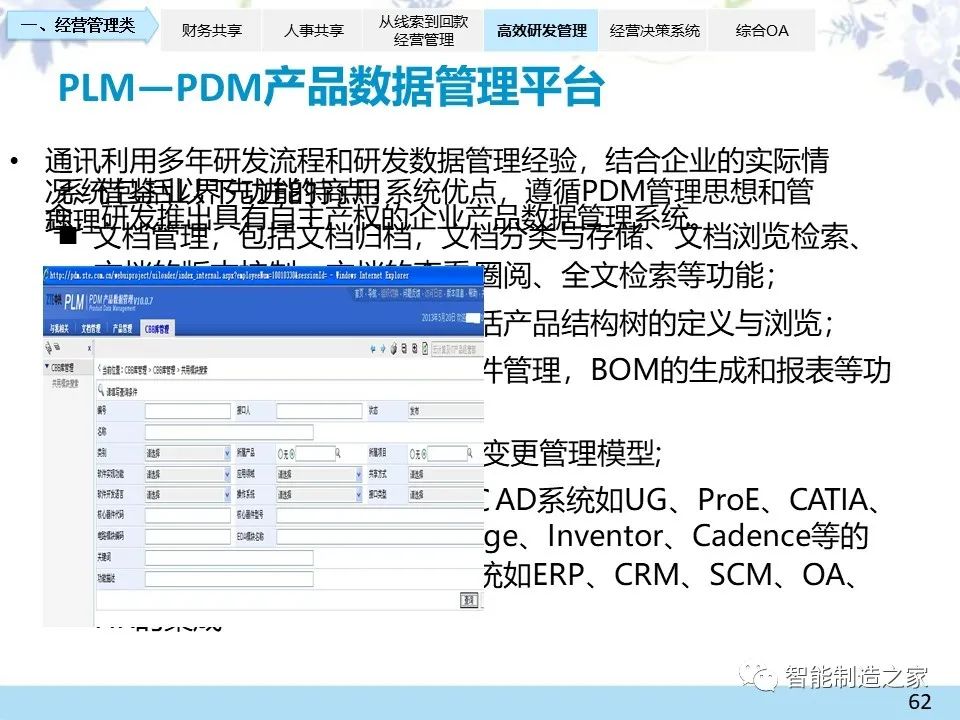Select the CBB库管理 tab in PDM
The image size is (960, 720).
(x=157, y=329)
